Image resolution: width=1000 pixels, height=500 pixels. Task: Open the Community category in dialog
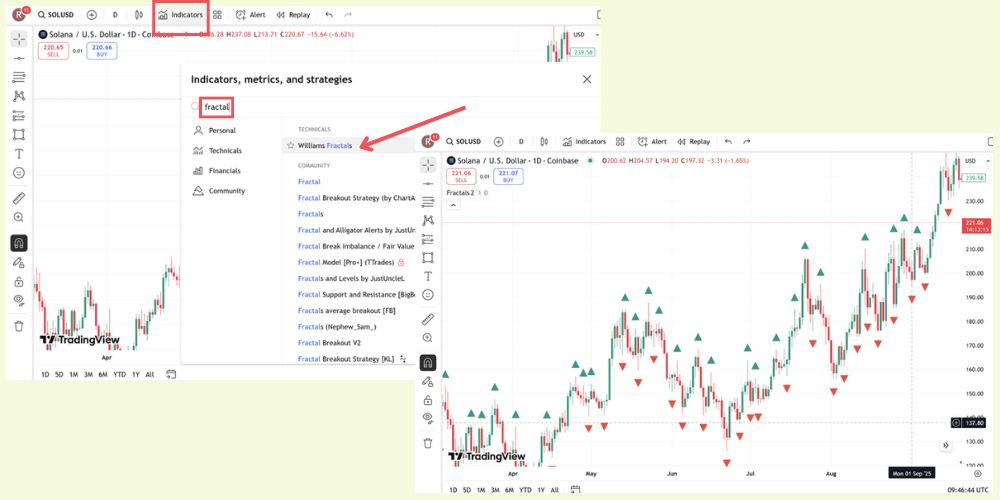226,191
